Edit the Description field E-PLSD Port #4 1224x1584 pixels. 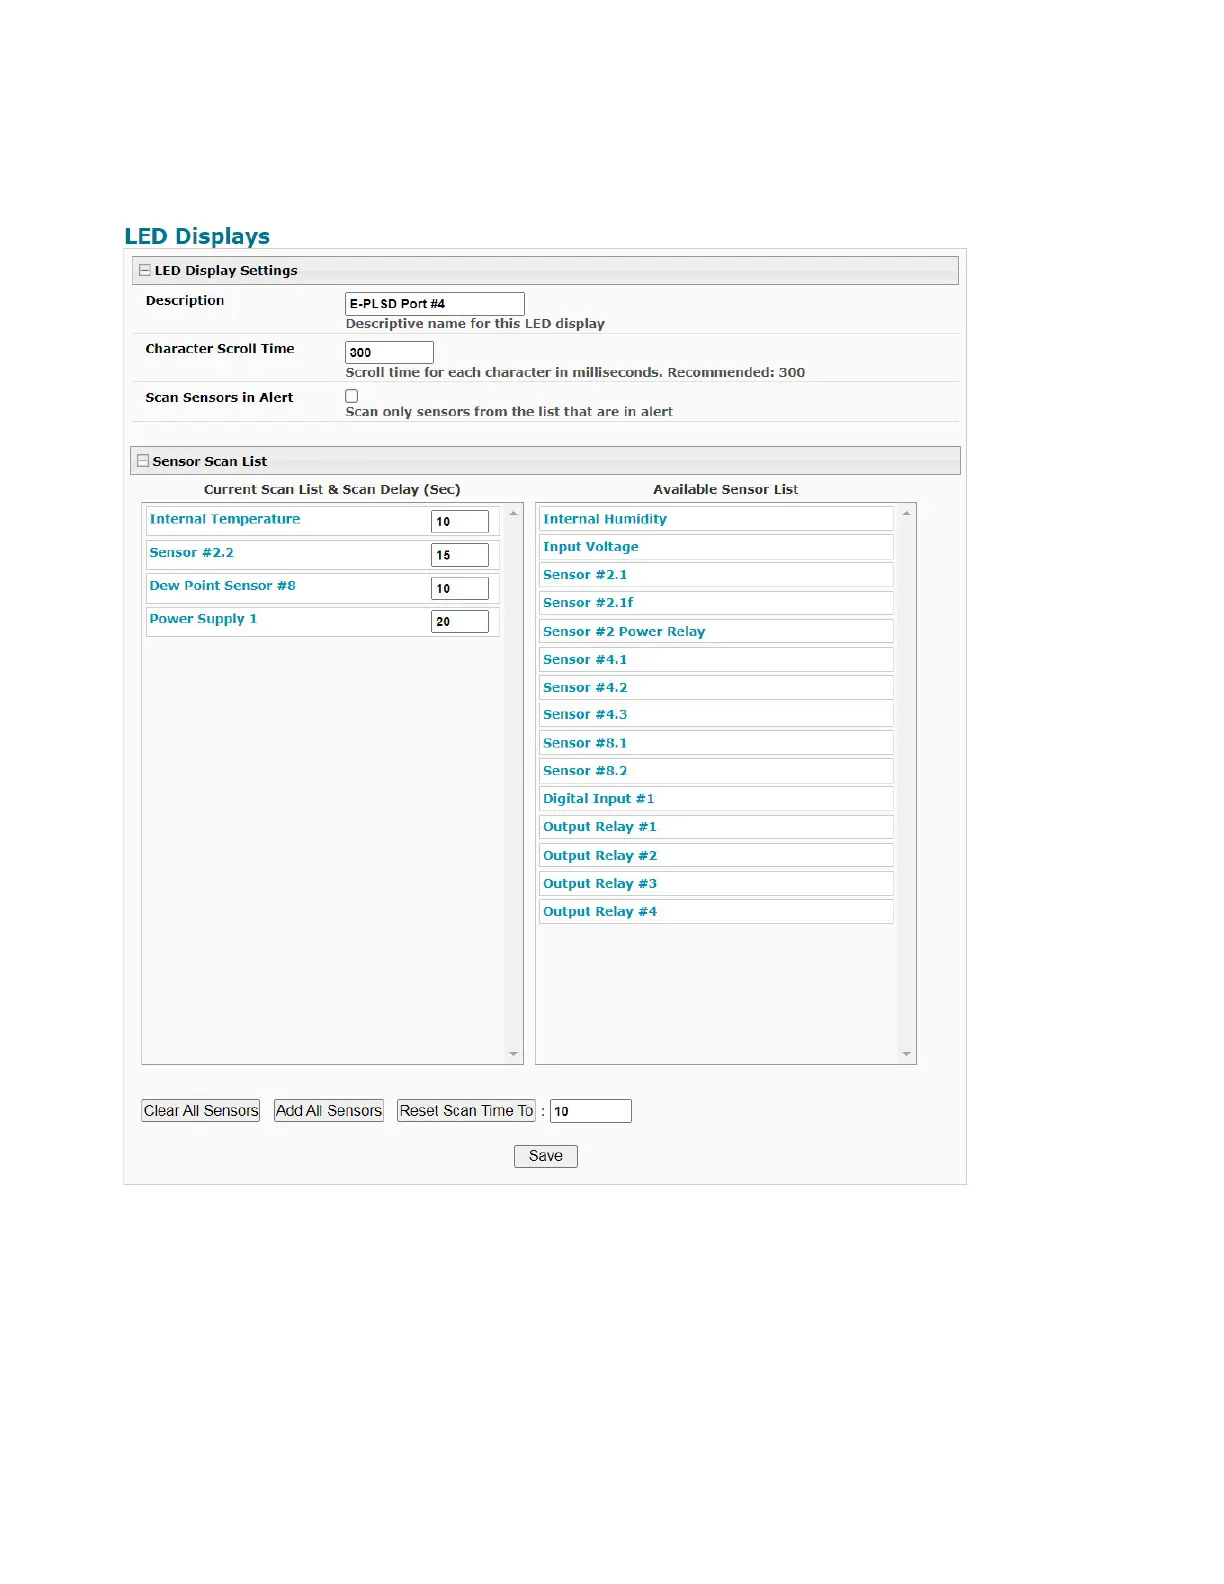click(435, 303)
